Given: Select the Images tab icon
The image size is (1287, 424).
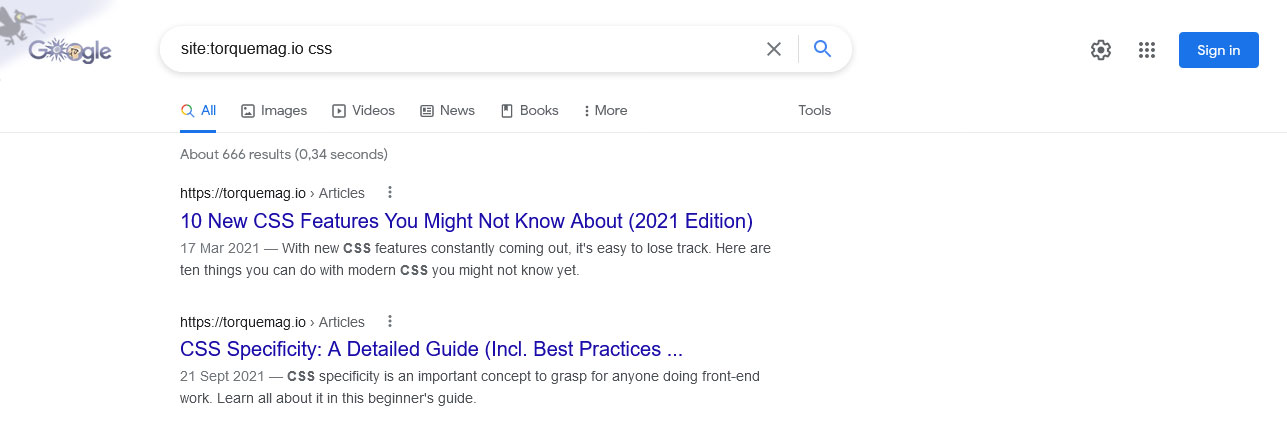Looking at the screenshot, I should [248, 111].
